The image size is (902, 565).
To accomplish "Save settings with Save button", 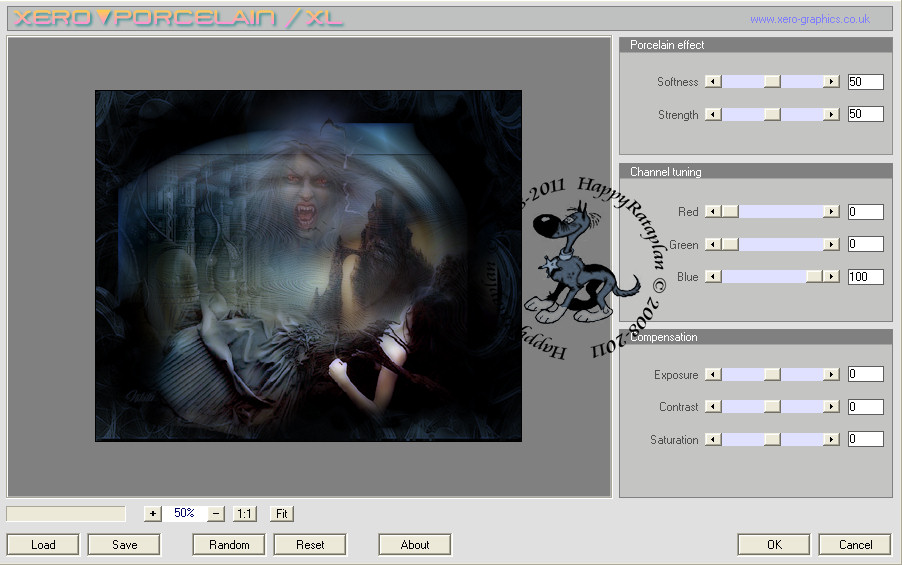I will coord(124,545).
